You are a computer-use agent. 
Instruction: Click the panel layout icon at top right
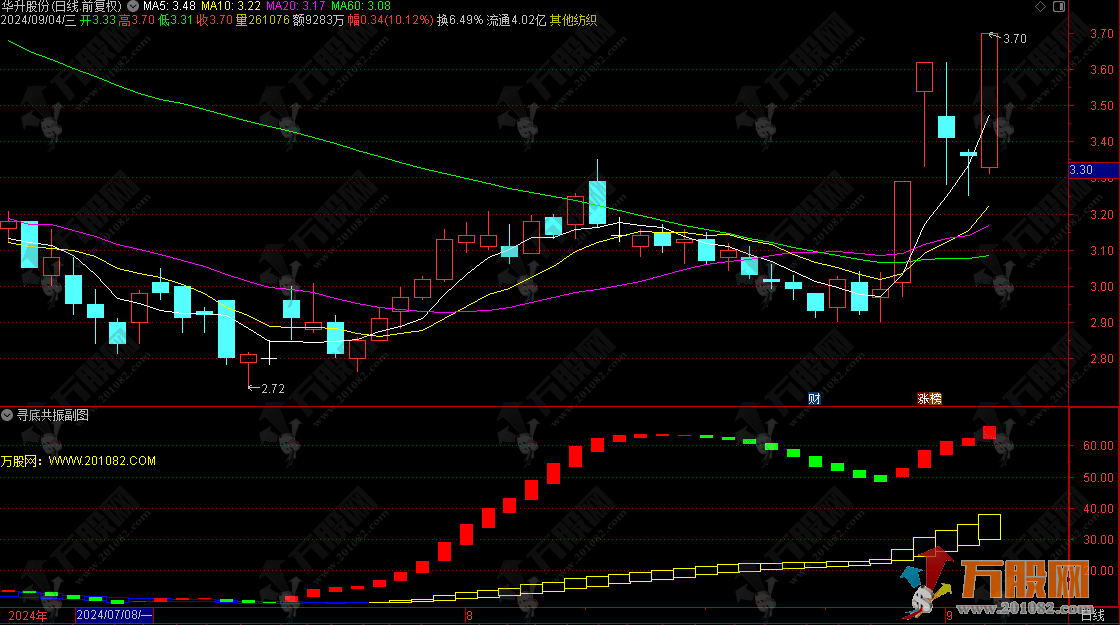pyautogui.click(x=1057, y=6)
